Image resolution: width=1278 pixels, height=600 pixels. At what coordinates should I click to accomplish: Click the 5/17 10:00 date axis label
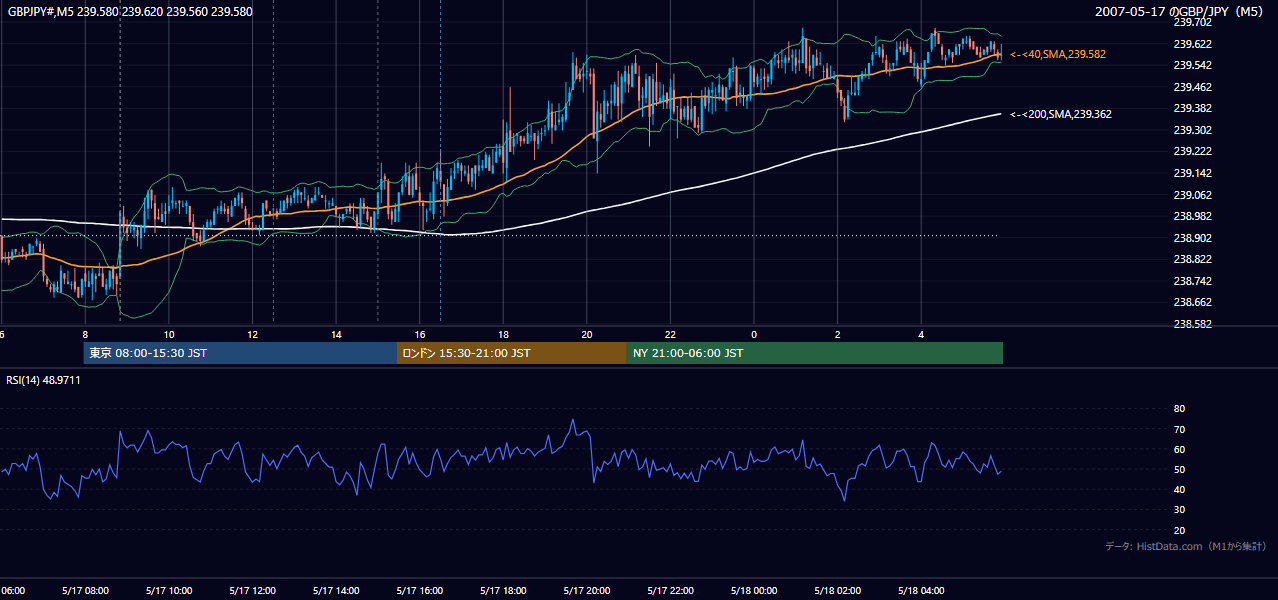(169, 591)
